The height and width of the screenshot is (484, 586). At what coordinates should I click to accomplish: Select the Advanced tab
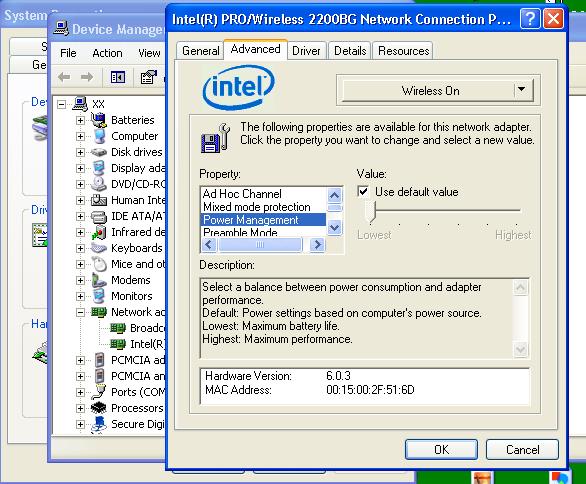[x=256, y=49]
